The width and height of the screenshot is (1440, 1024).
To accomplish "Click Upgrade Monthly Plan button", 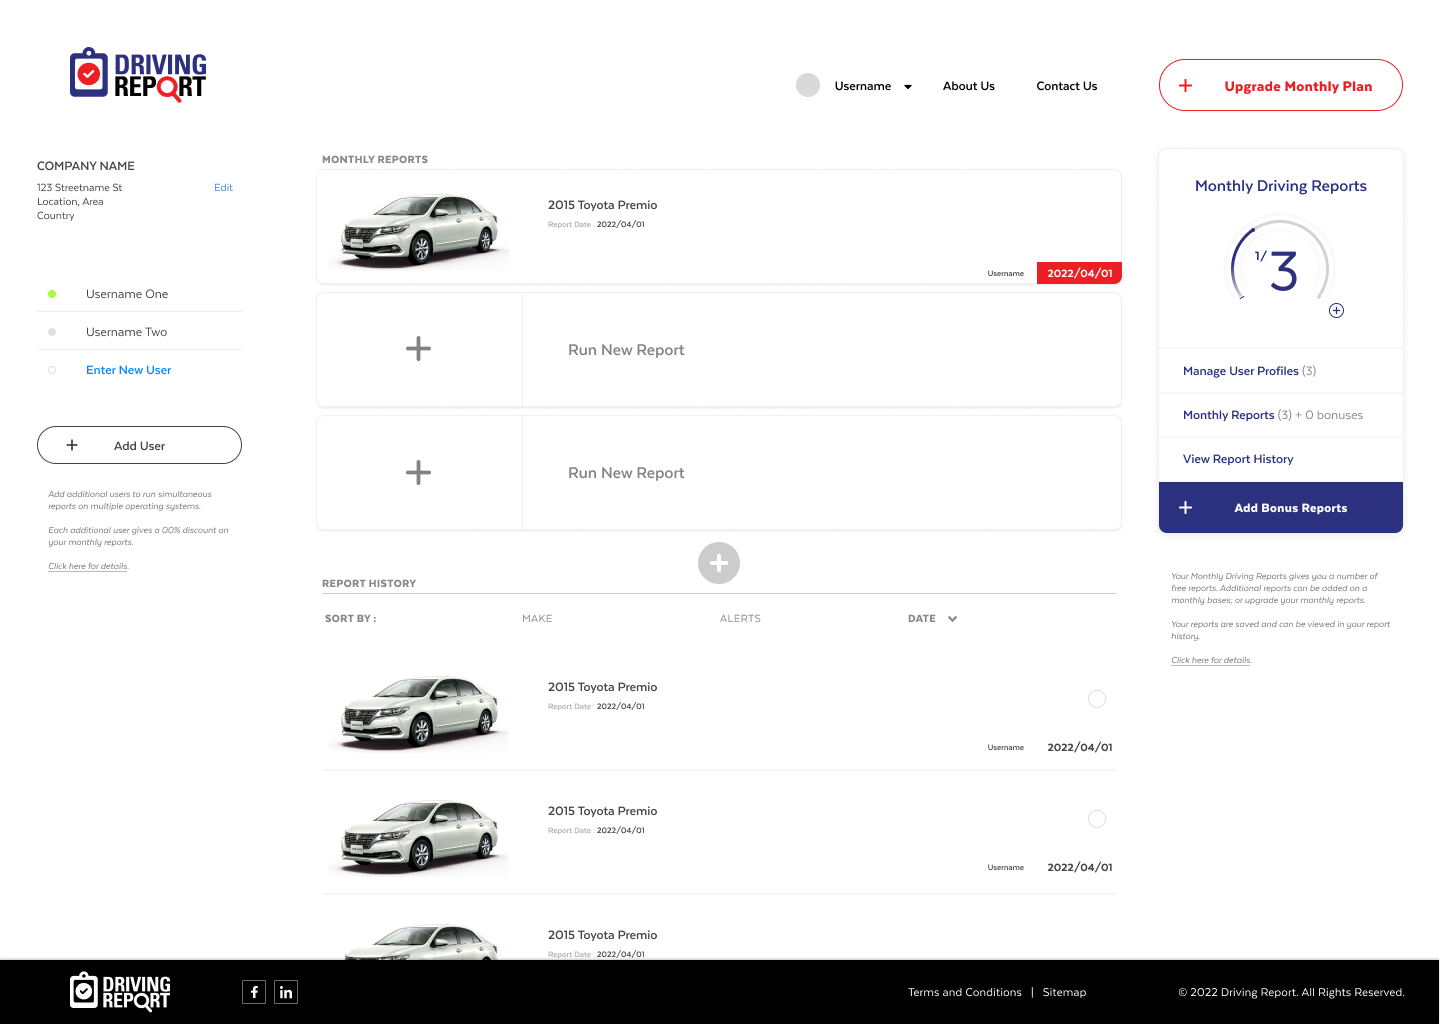I will coord(1280,86).
